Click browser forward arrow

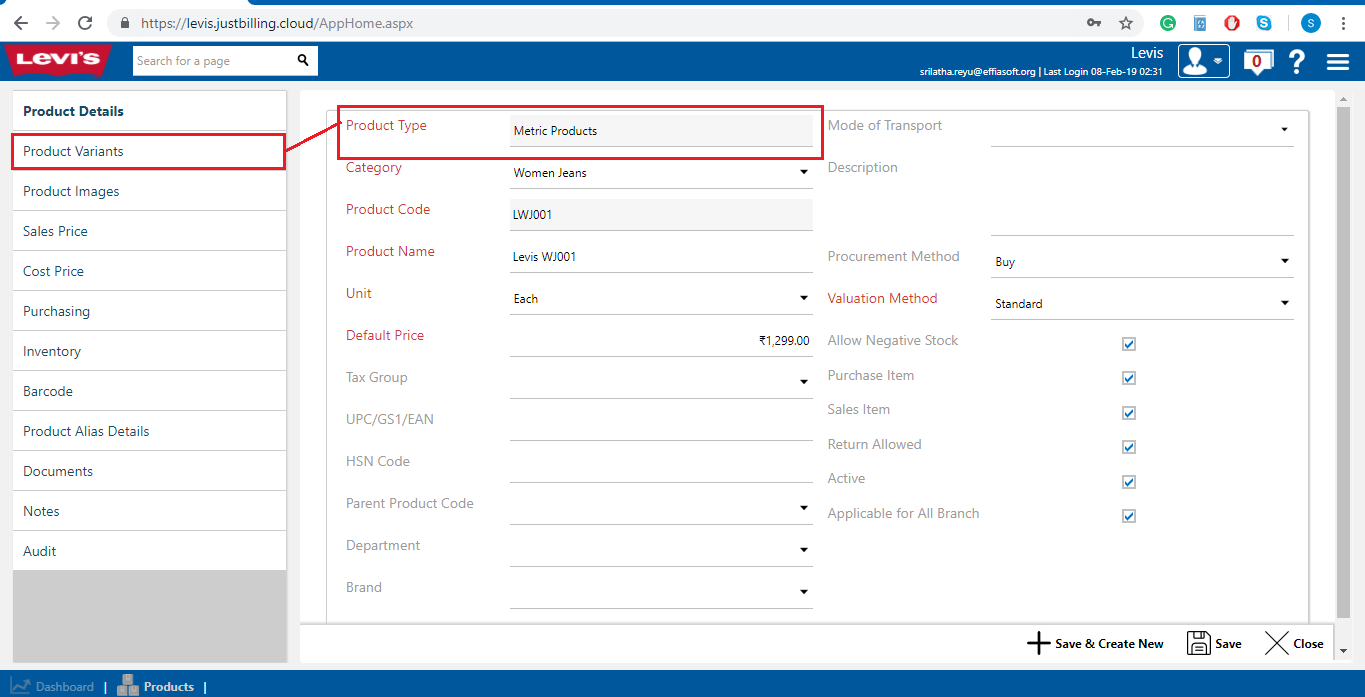pyautogui.click(x=53, y=22)
